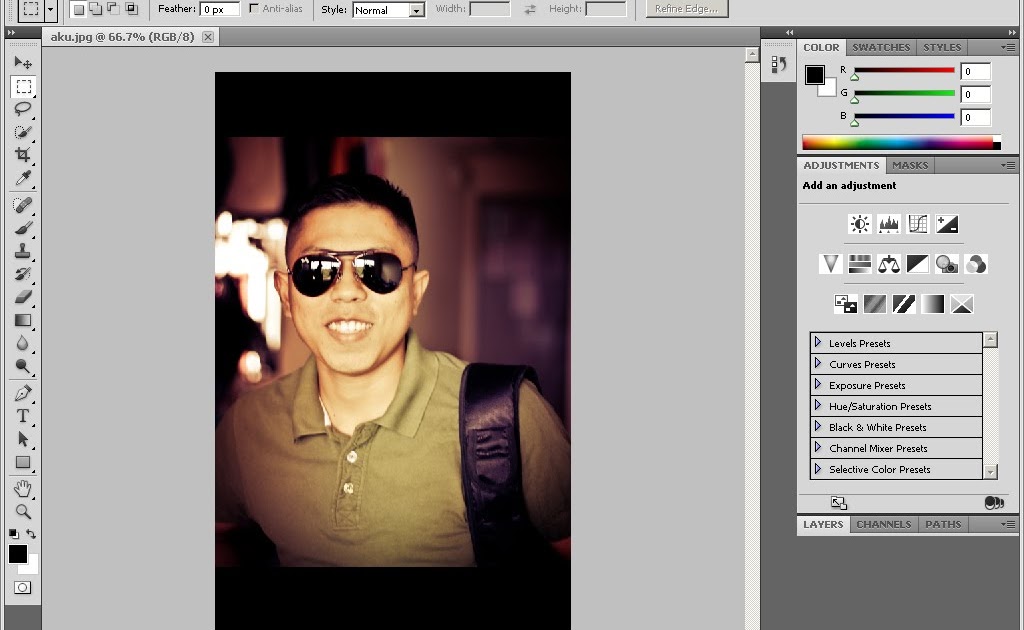Select the Quick Selection tool
The width and height of the screenshot is (1024, 630).
point(23,132)
